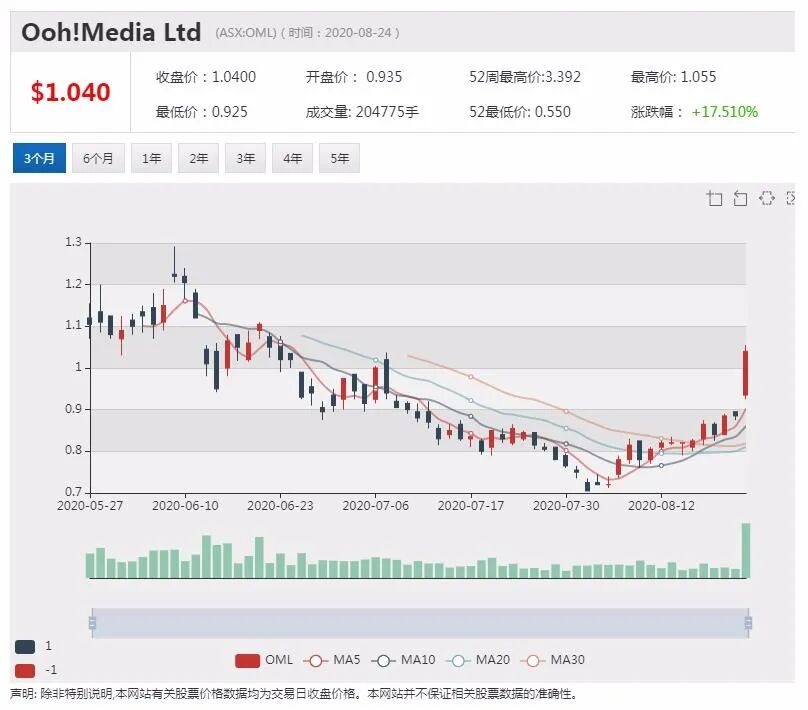Click the 最高价: 1.055 value
Screen dimensions: 808x710
pyautogui.click(x=673, y=77)
